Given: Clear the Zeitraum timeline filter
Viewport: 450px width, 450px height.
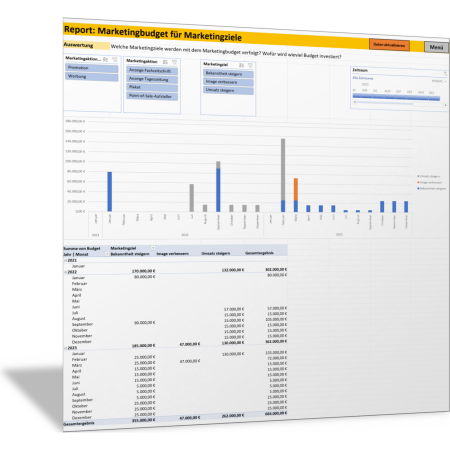Looking at the screenshot, I should pos(445,73).
